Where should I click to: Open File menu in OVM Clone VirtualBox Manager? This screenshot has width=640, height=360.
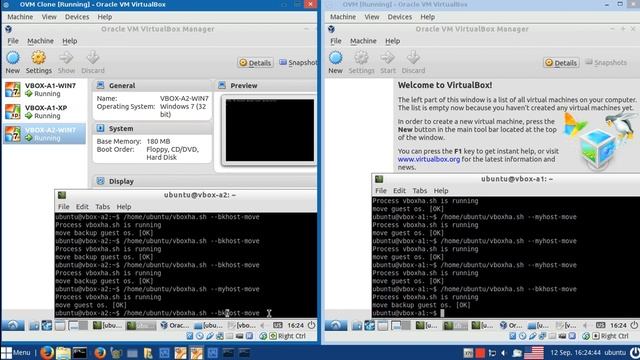[13, 41]
